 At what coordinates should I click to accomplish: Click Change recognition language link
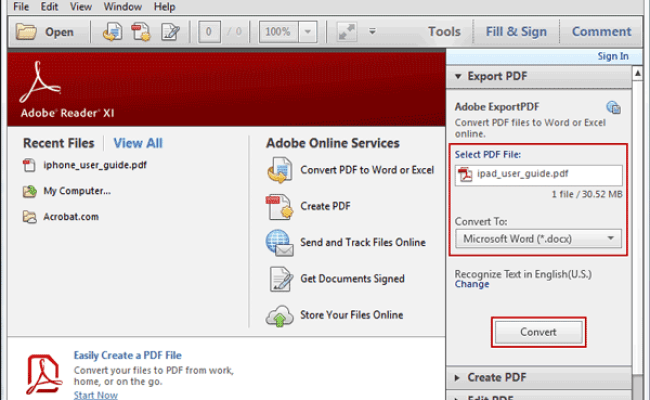[472, 284]
